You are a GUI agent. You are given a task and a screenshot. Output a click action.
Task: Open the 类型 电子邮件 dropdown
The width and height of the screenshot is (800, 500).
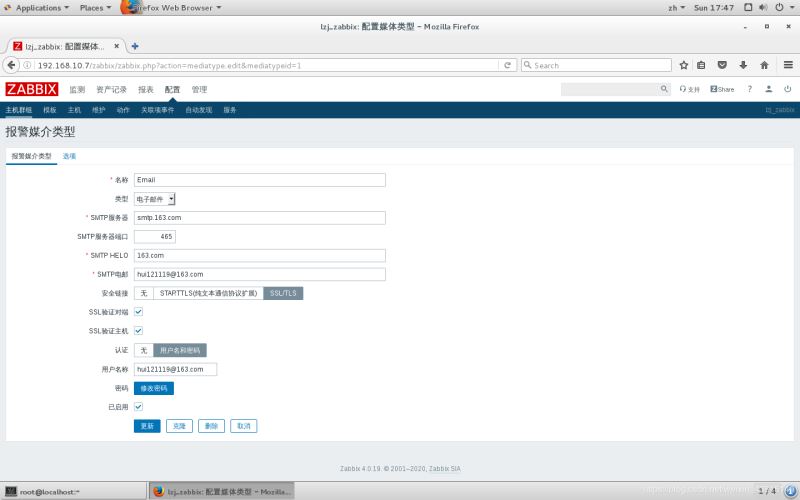click(x=155, y=199)
